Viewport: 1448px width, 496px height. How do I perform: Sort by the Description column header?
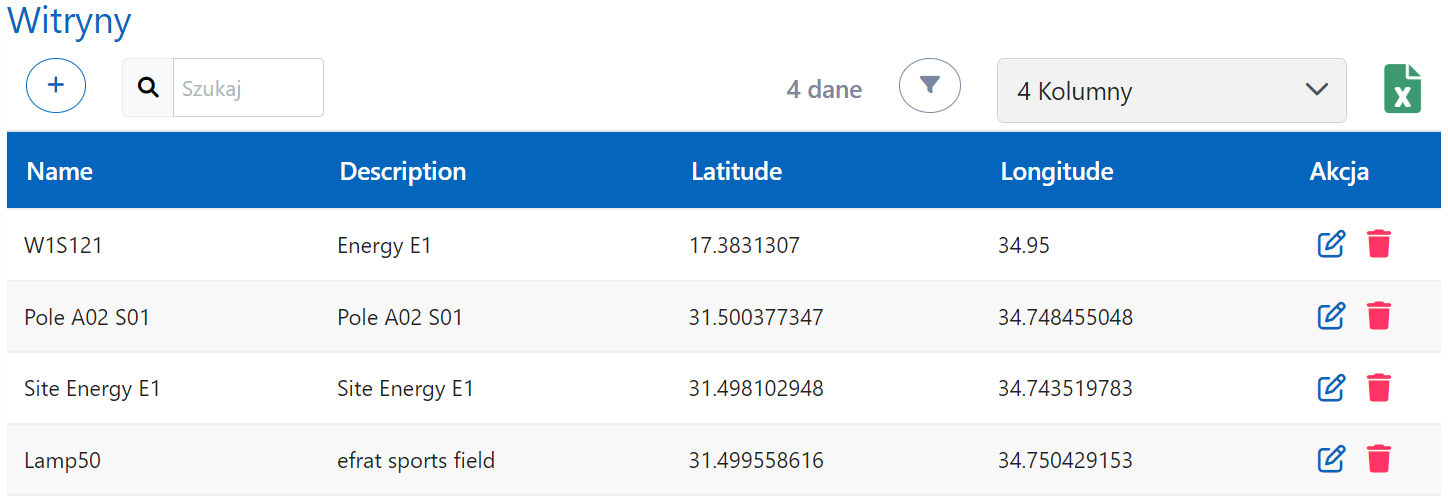coord(403,171)
